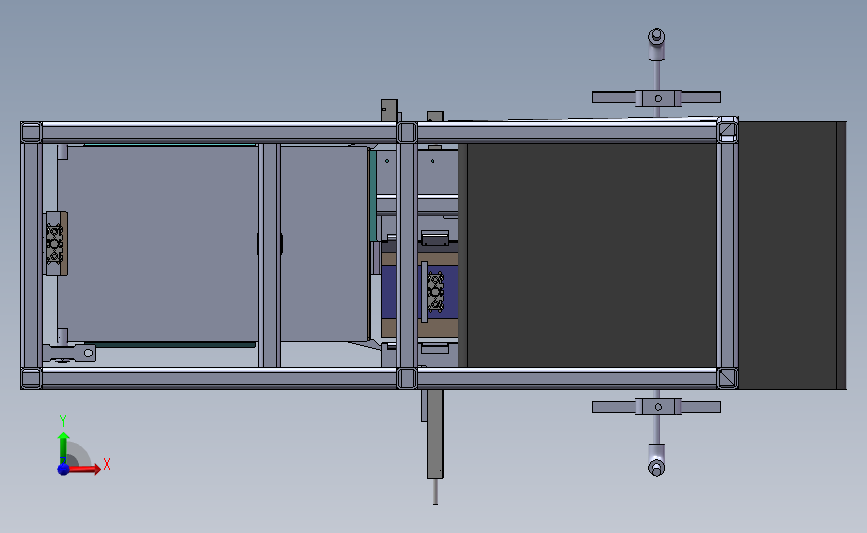Select the round knob at the bottom of the lower rod
The image size is (867, 533).
click(656, 468)
